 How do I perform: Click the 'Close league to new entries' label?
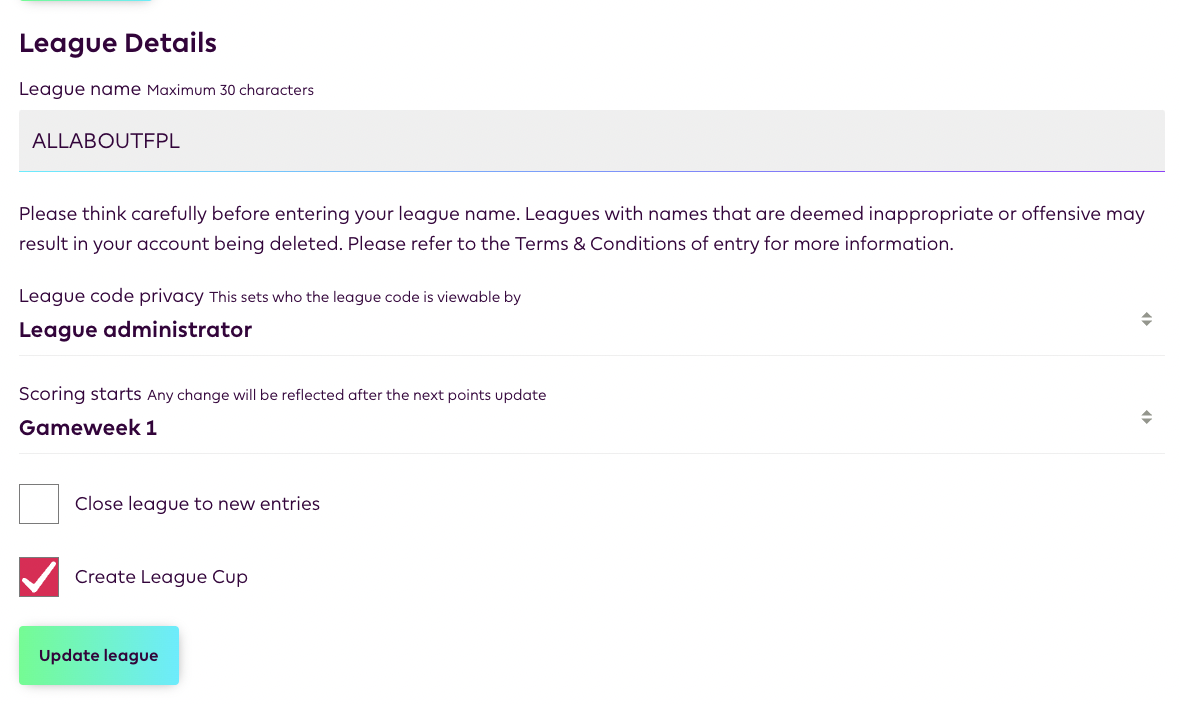click(x=197, y=504)
